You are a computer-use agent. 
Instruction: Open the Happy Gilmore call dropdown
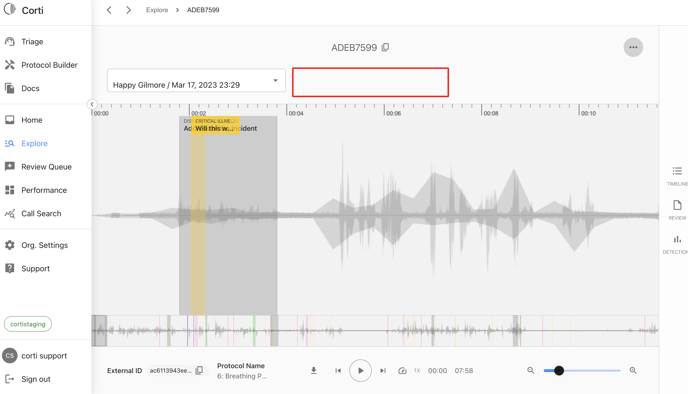196,80
